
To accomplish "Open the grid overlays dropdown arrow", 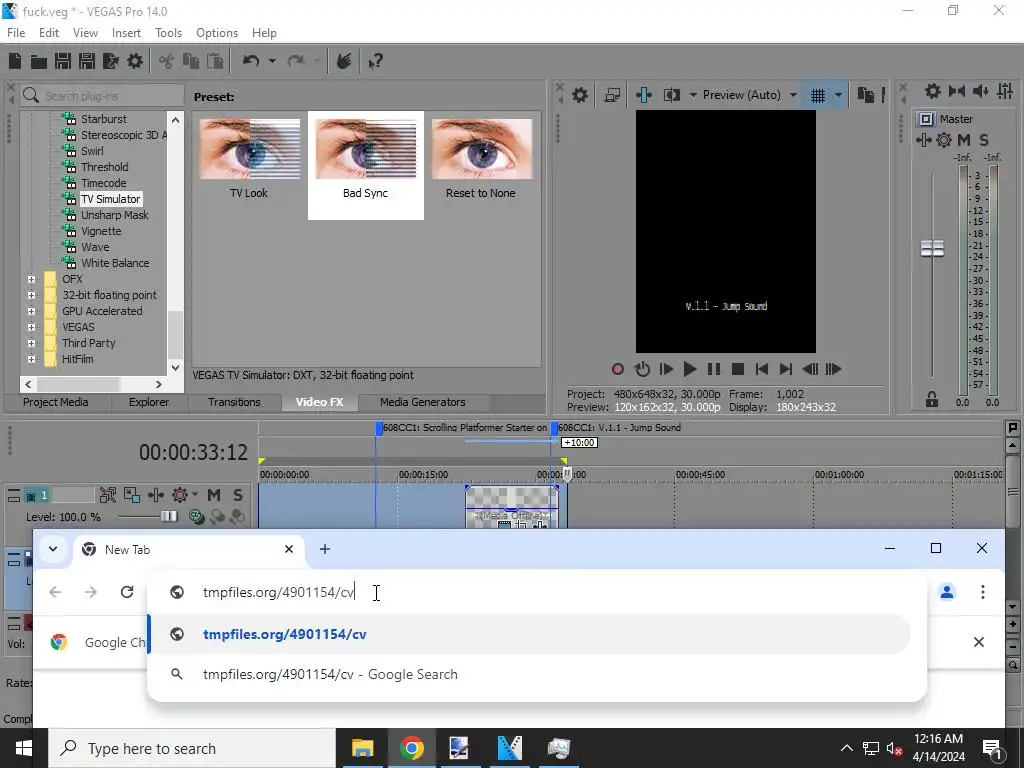I will pos(838,95).
